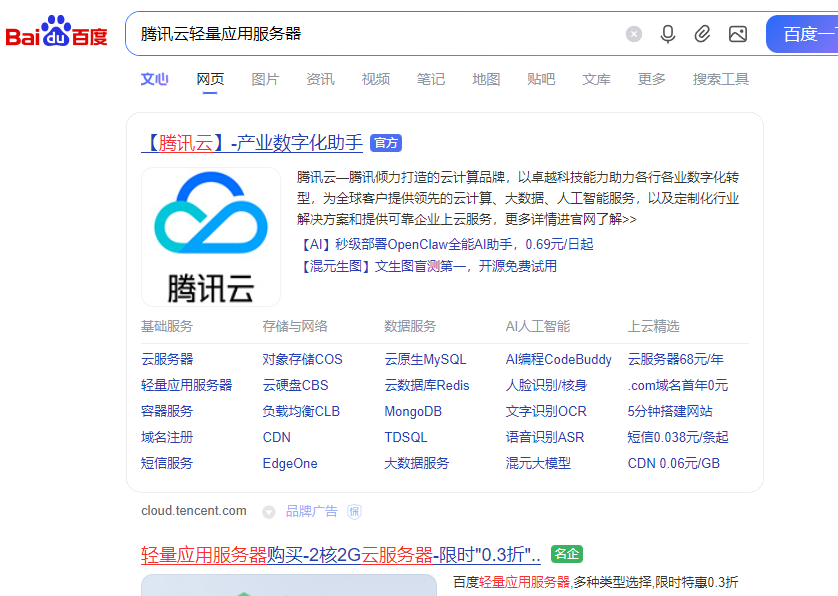Click the Baidu logo
838x596 pixels.
click(57, 32)
